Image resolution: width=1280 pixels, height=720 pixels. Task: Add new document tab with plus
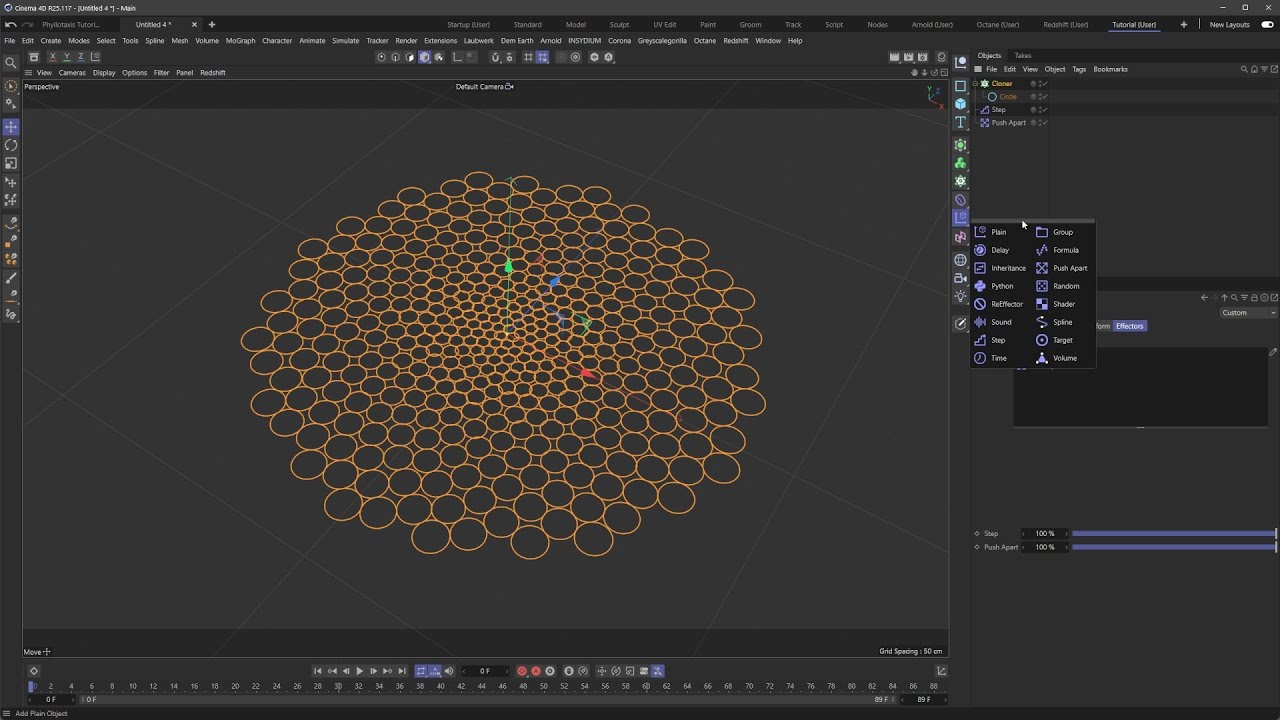point(211,24)
